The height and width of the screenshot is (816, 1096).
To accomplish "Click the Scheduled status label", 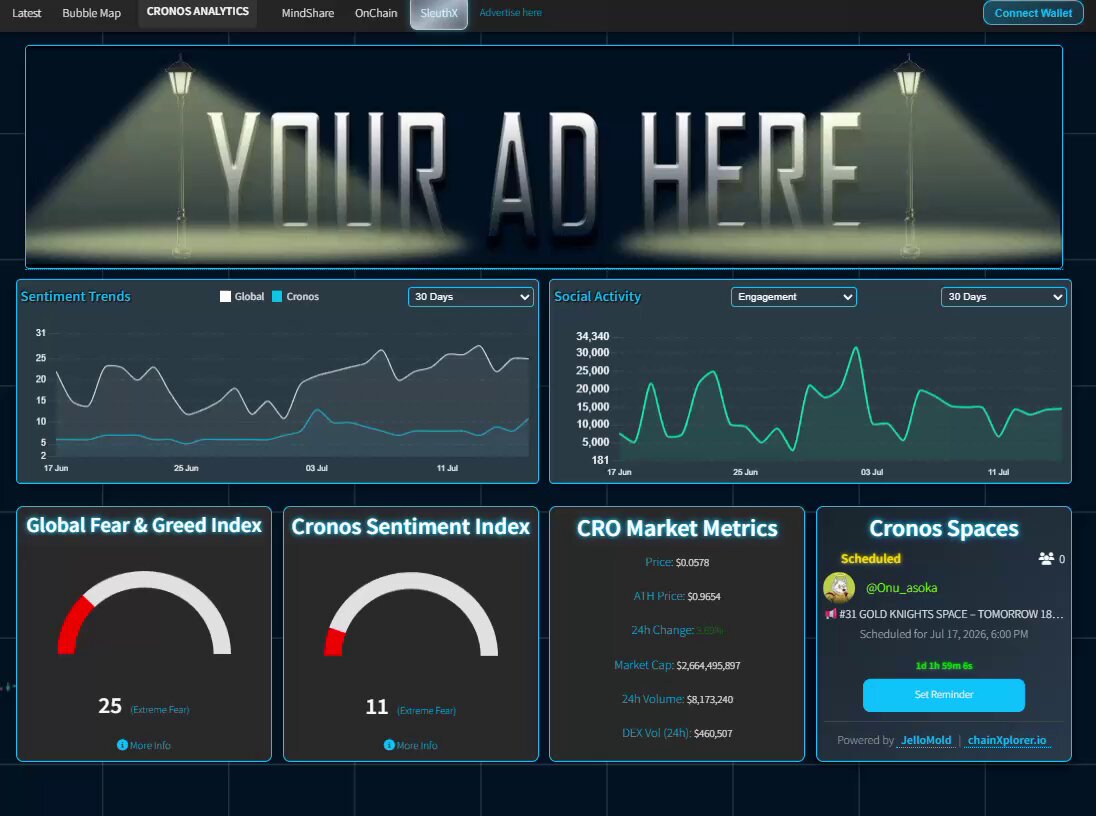I will tap(870, 559).
